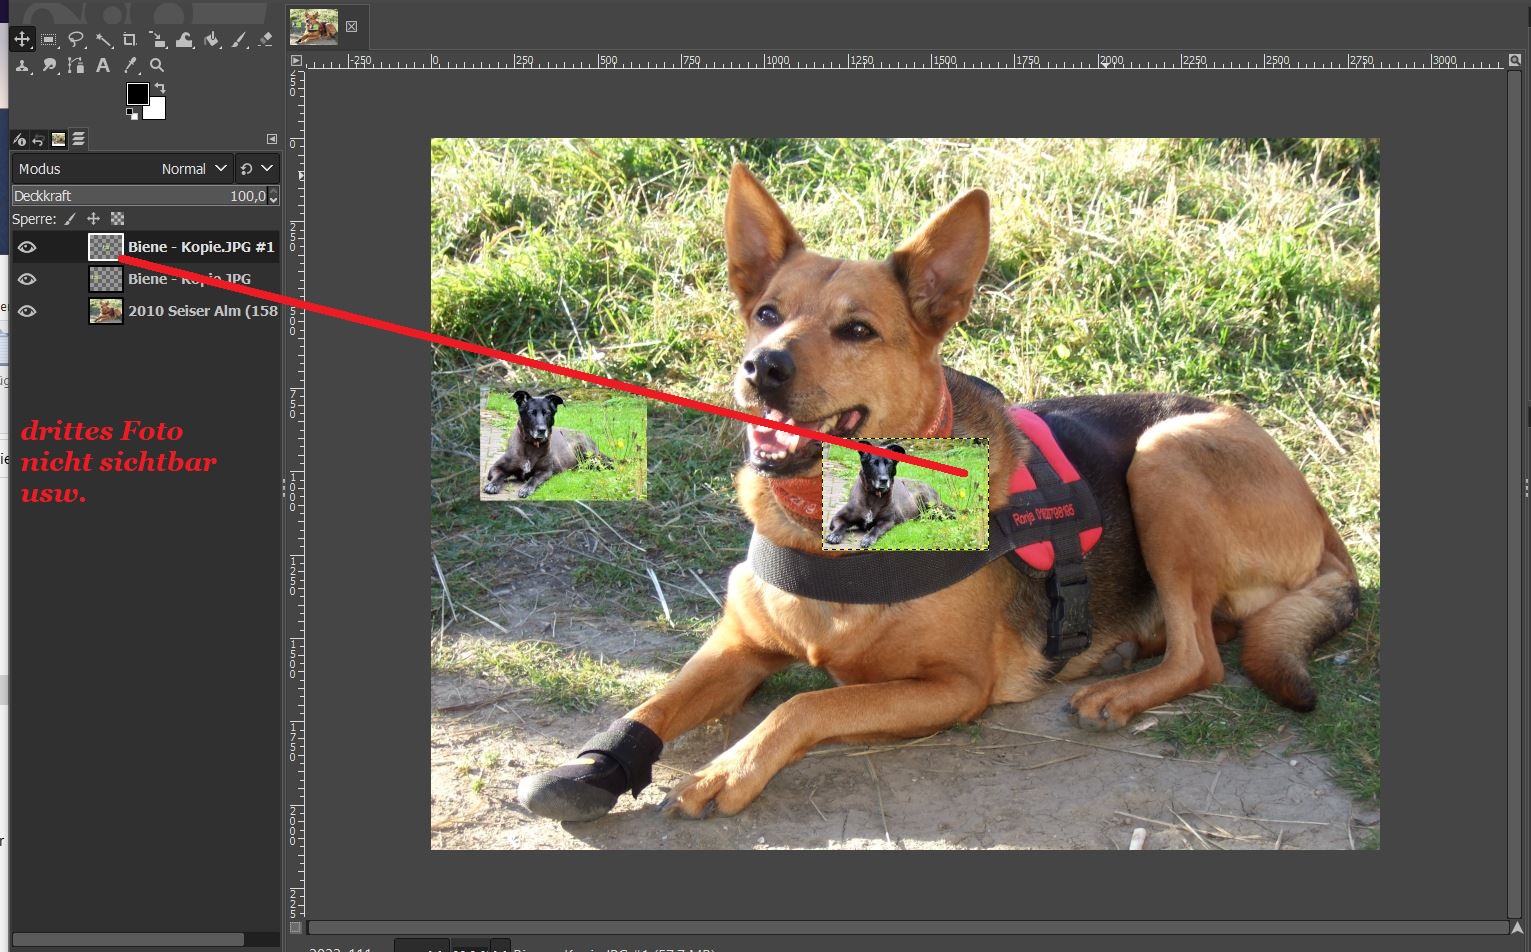Open the Modus Normal dropdown
The width and height of the screenshot is (1531, 952).
[194, 169]
